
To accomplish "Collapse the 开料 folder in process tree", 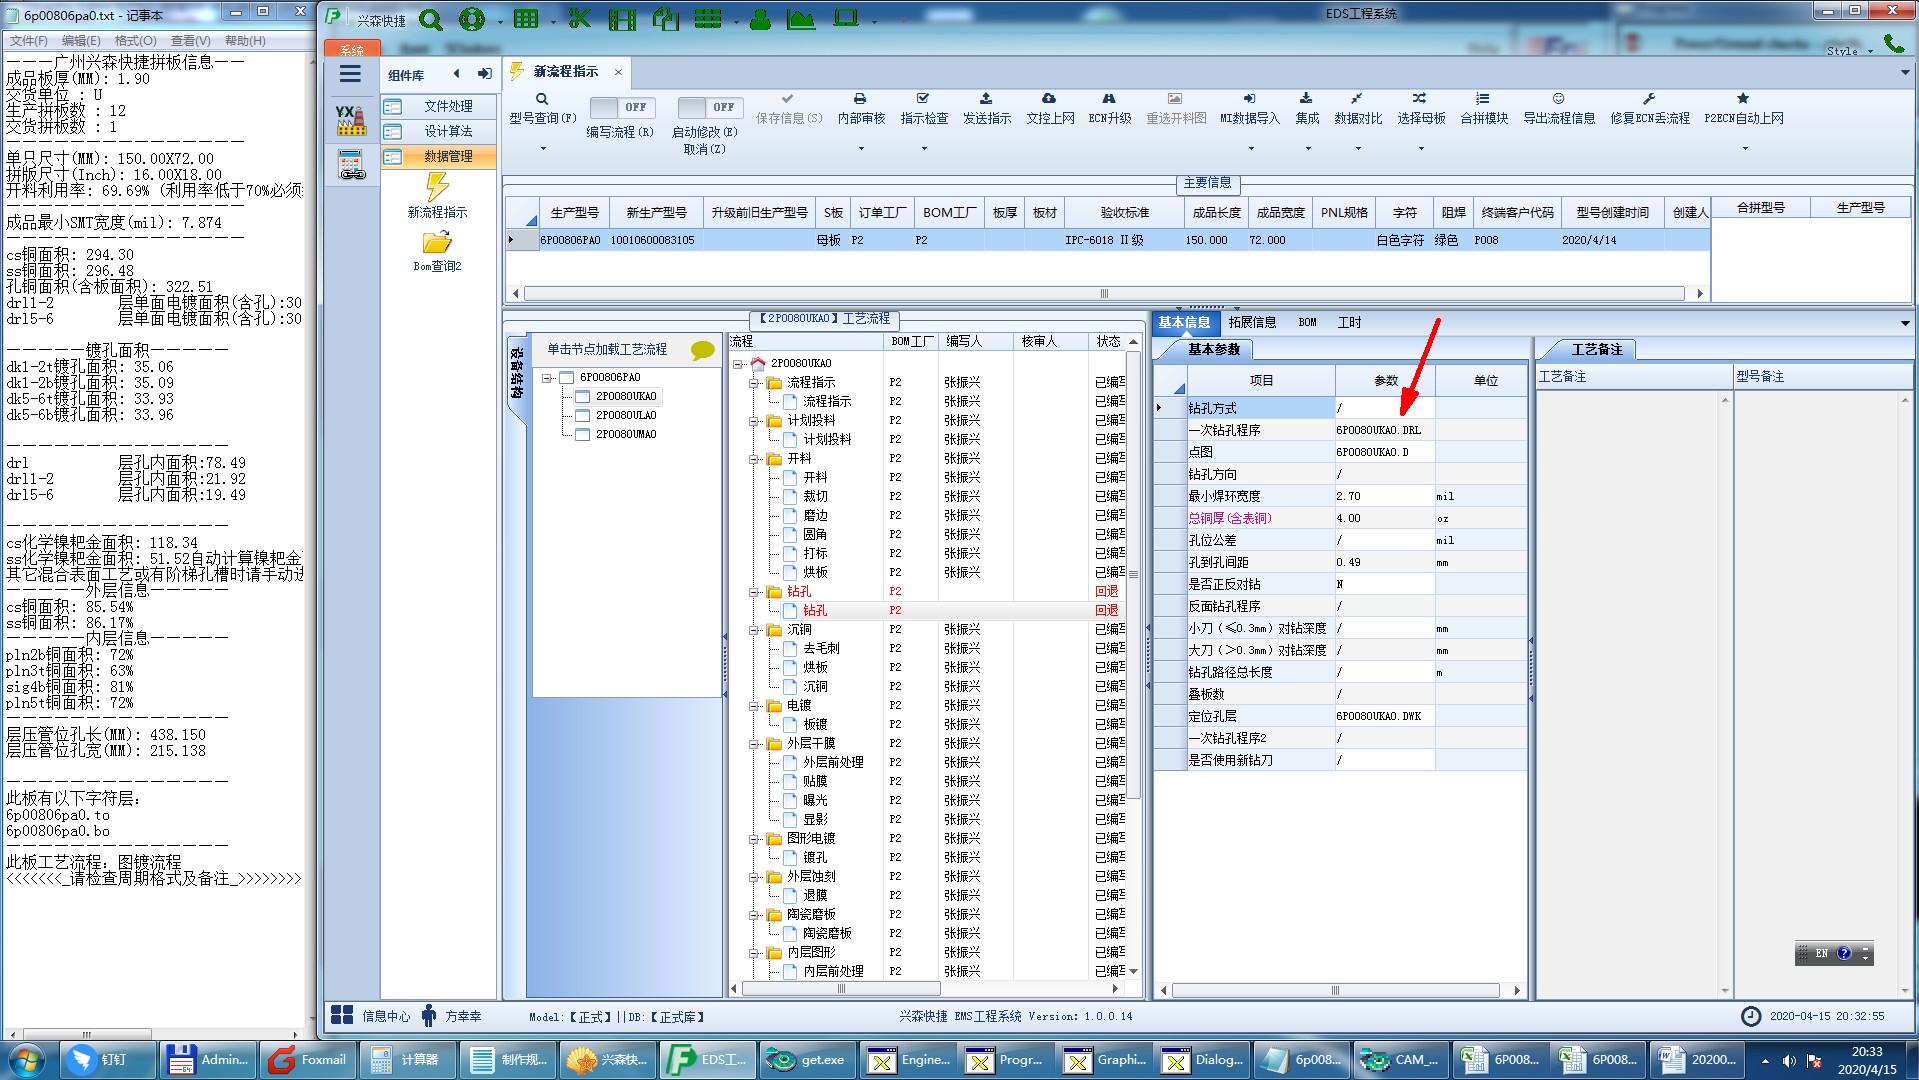I will 754,459.
